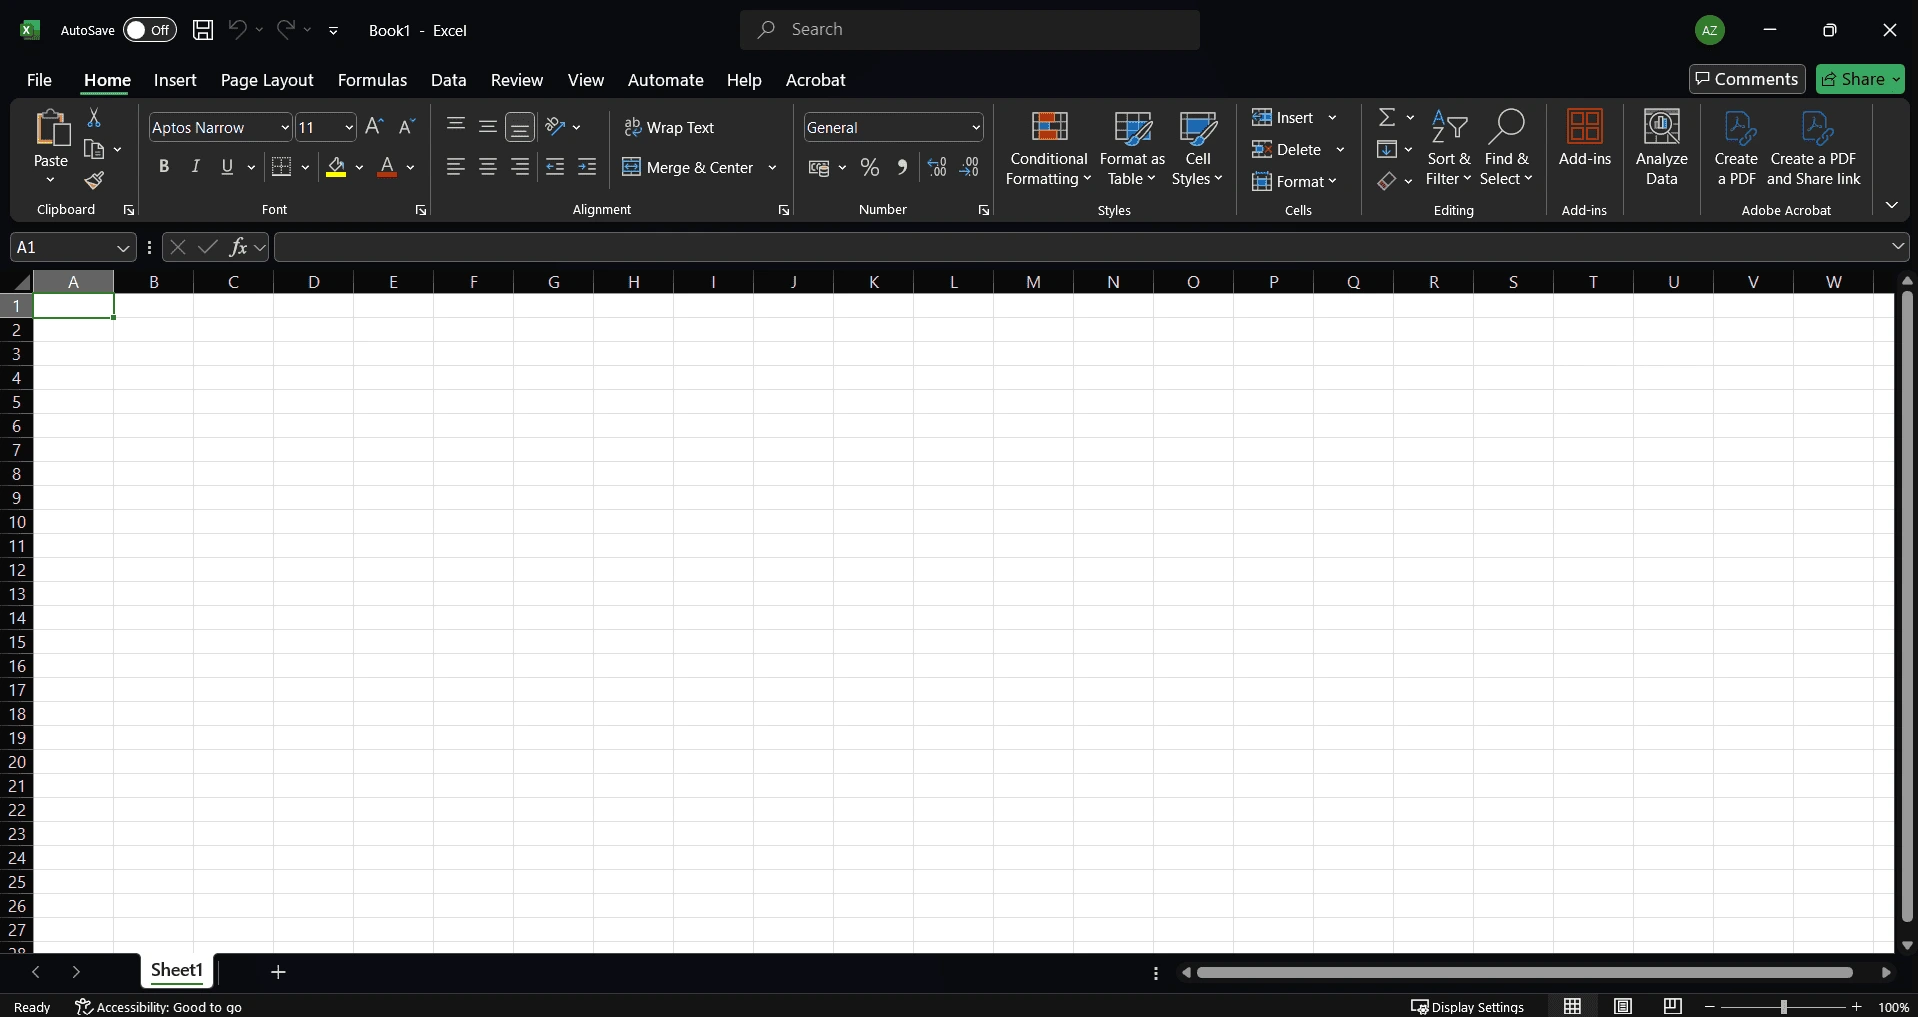
Task: Click the AutoSum sigma icon
Action: pyautogui.click(x=1387, y=118)
